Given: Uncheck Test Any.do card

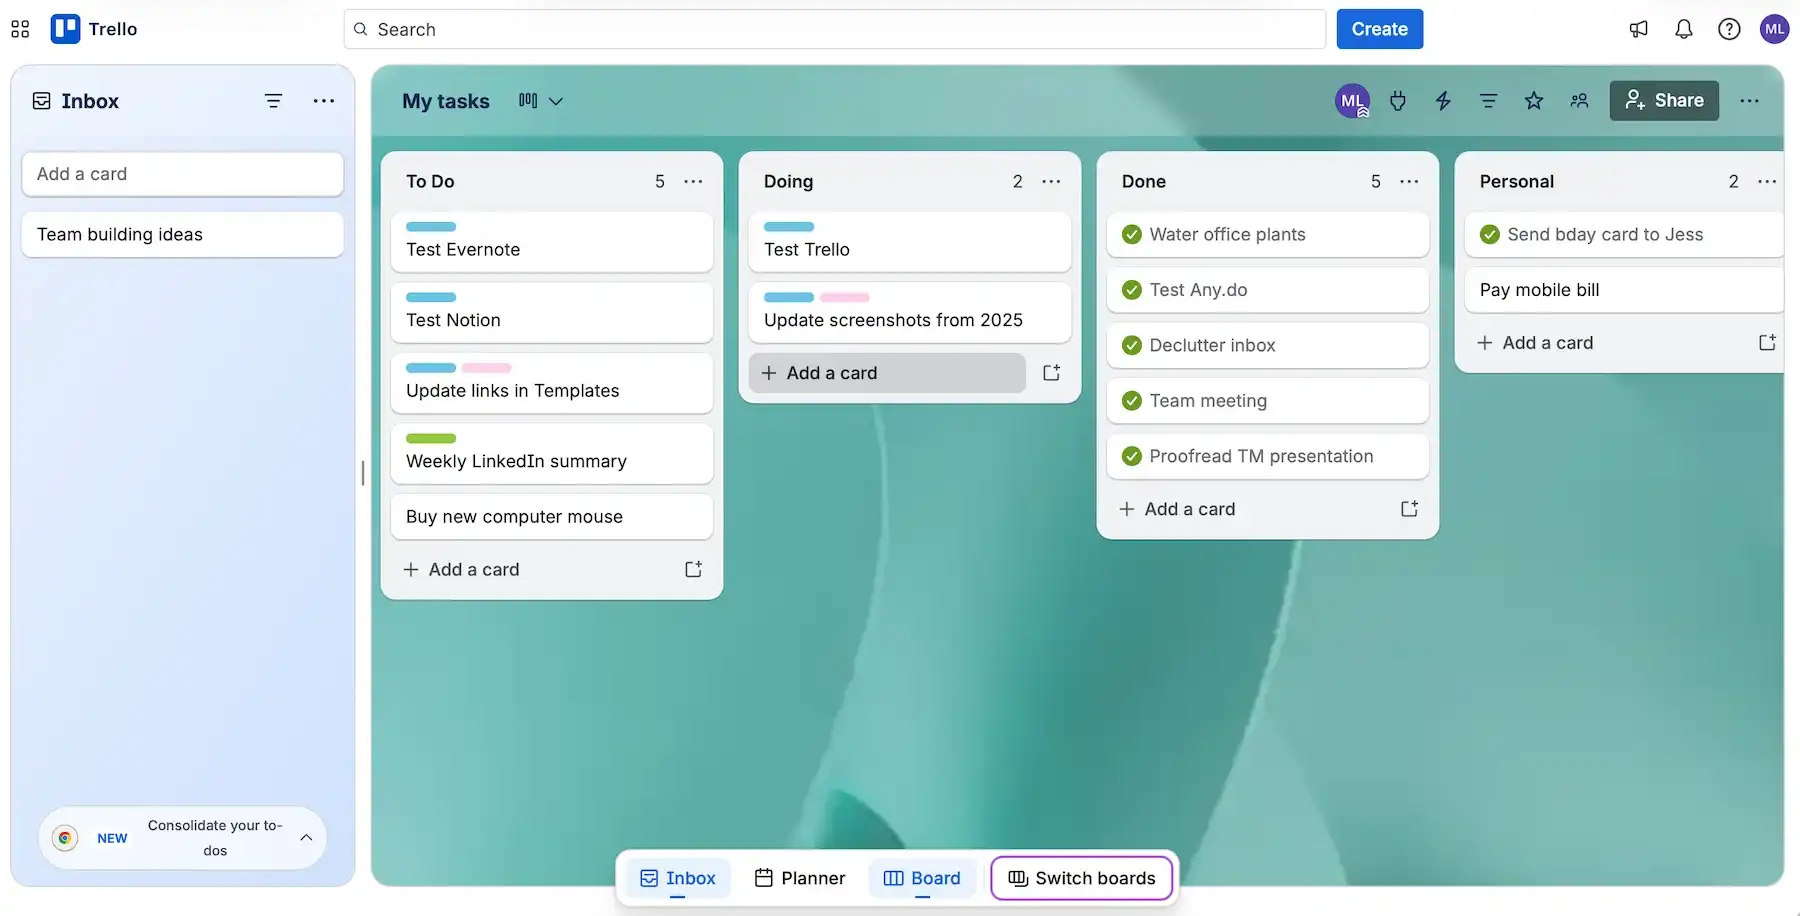Looking at the screenshot, I should (1132, 290).
